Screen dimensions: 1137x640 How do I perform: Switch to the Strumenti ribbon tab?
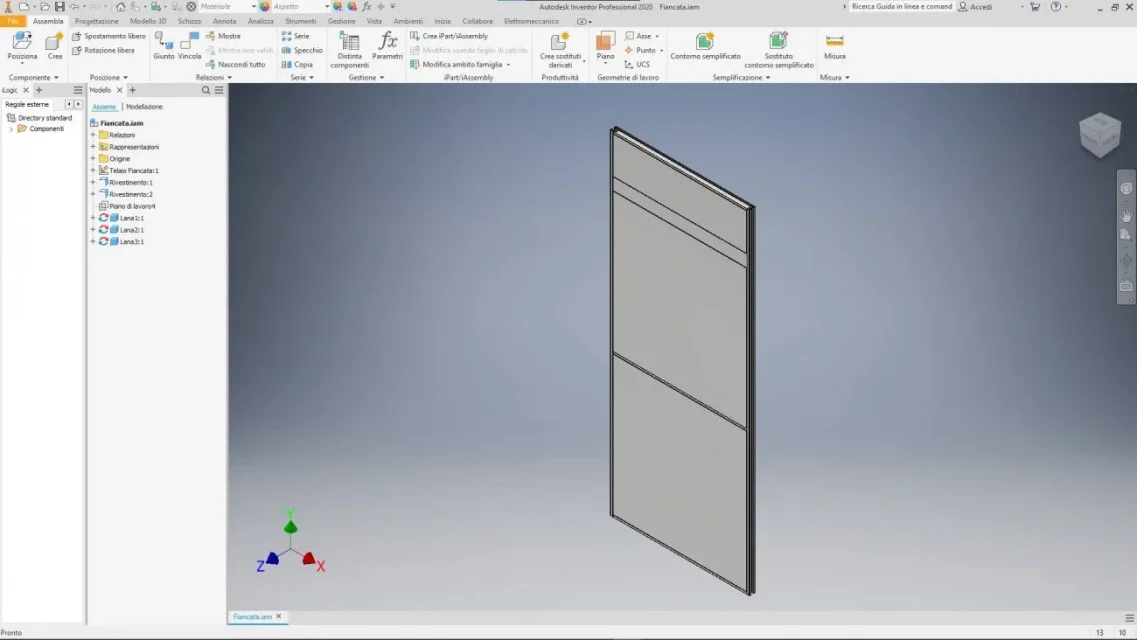tap(300, 22)
